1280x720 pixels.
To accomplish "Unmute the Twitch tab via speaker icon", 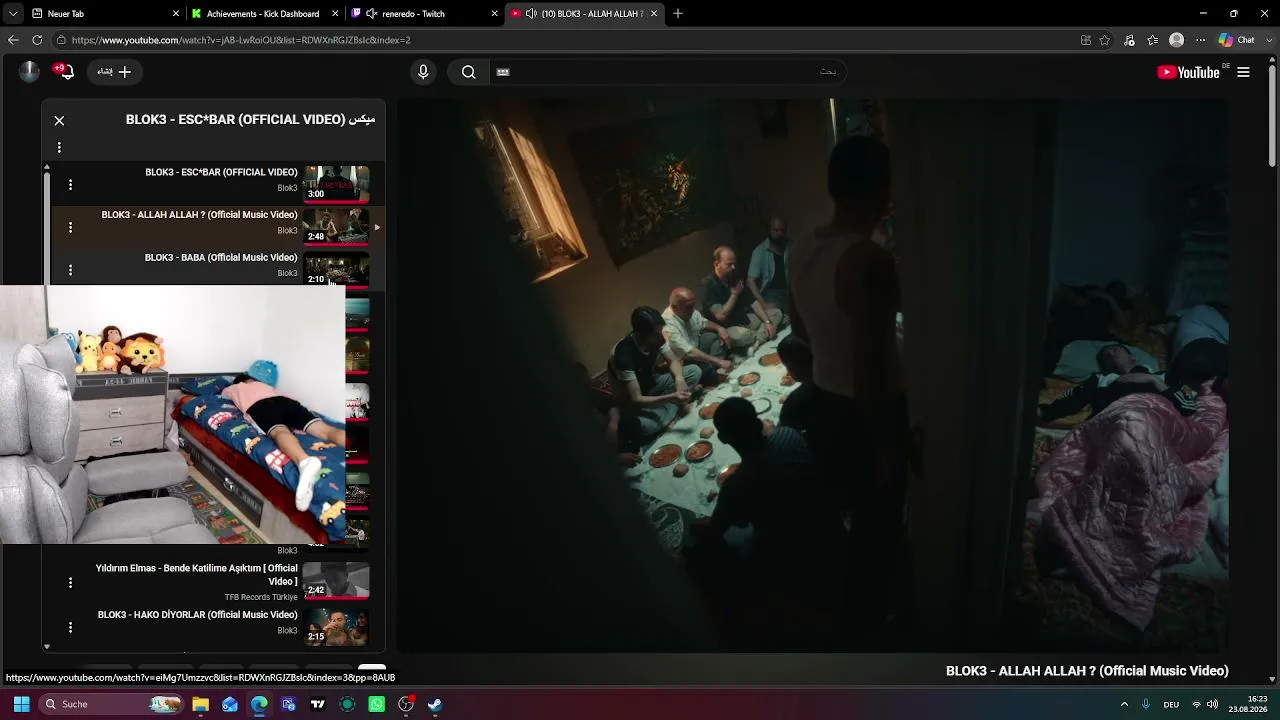I will point(372,14).
